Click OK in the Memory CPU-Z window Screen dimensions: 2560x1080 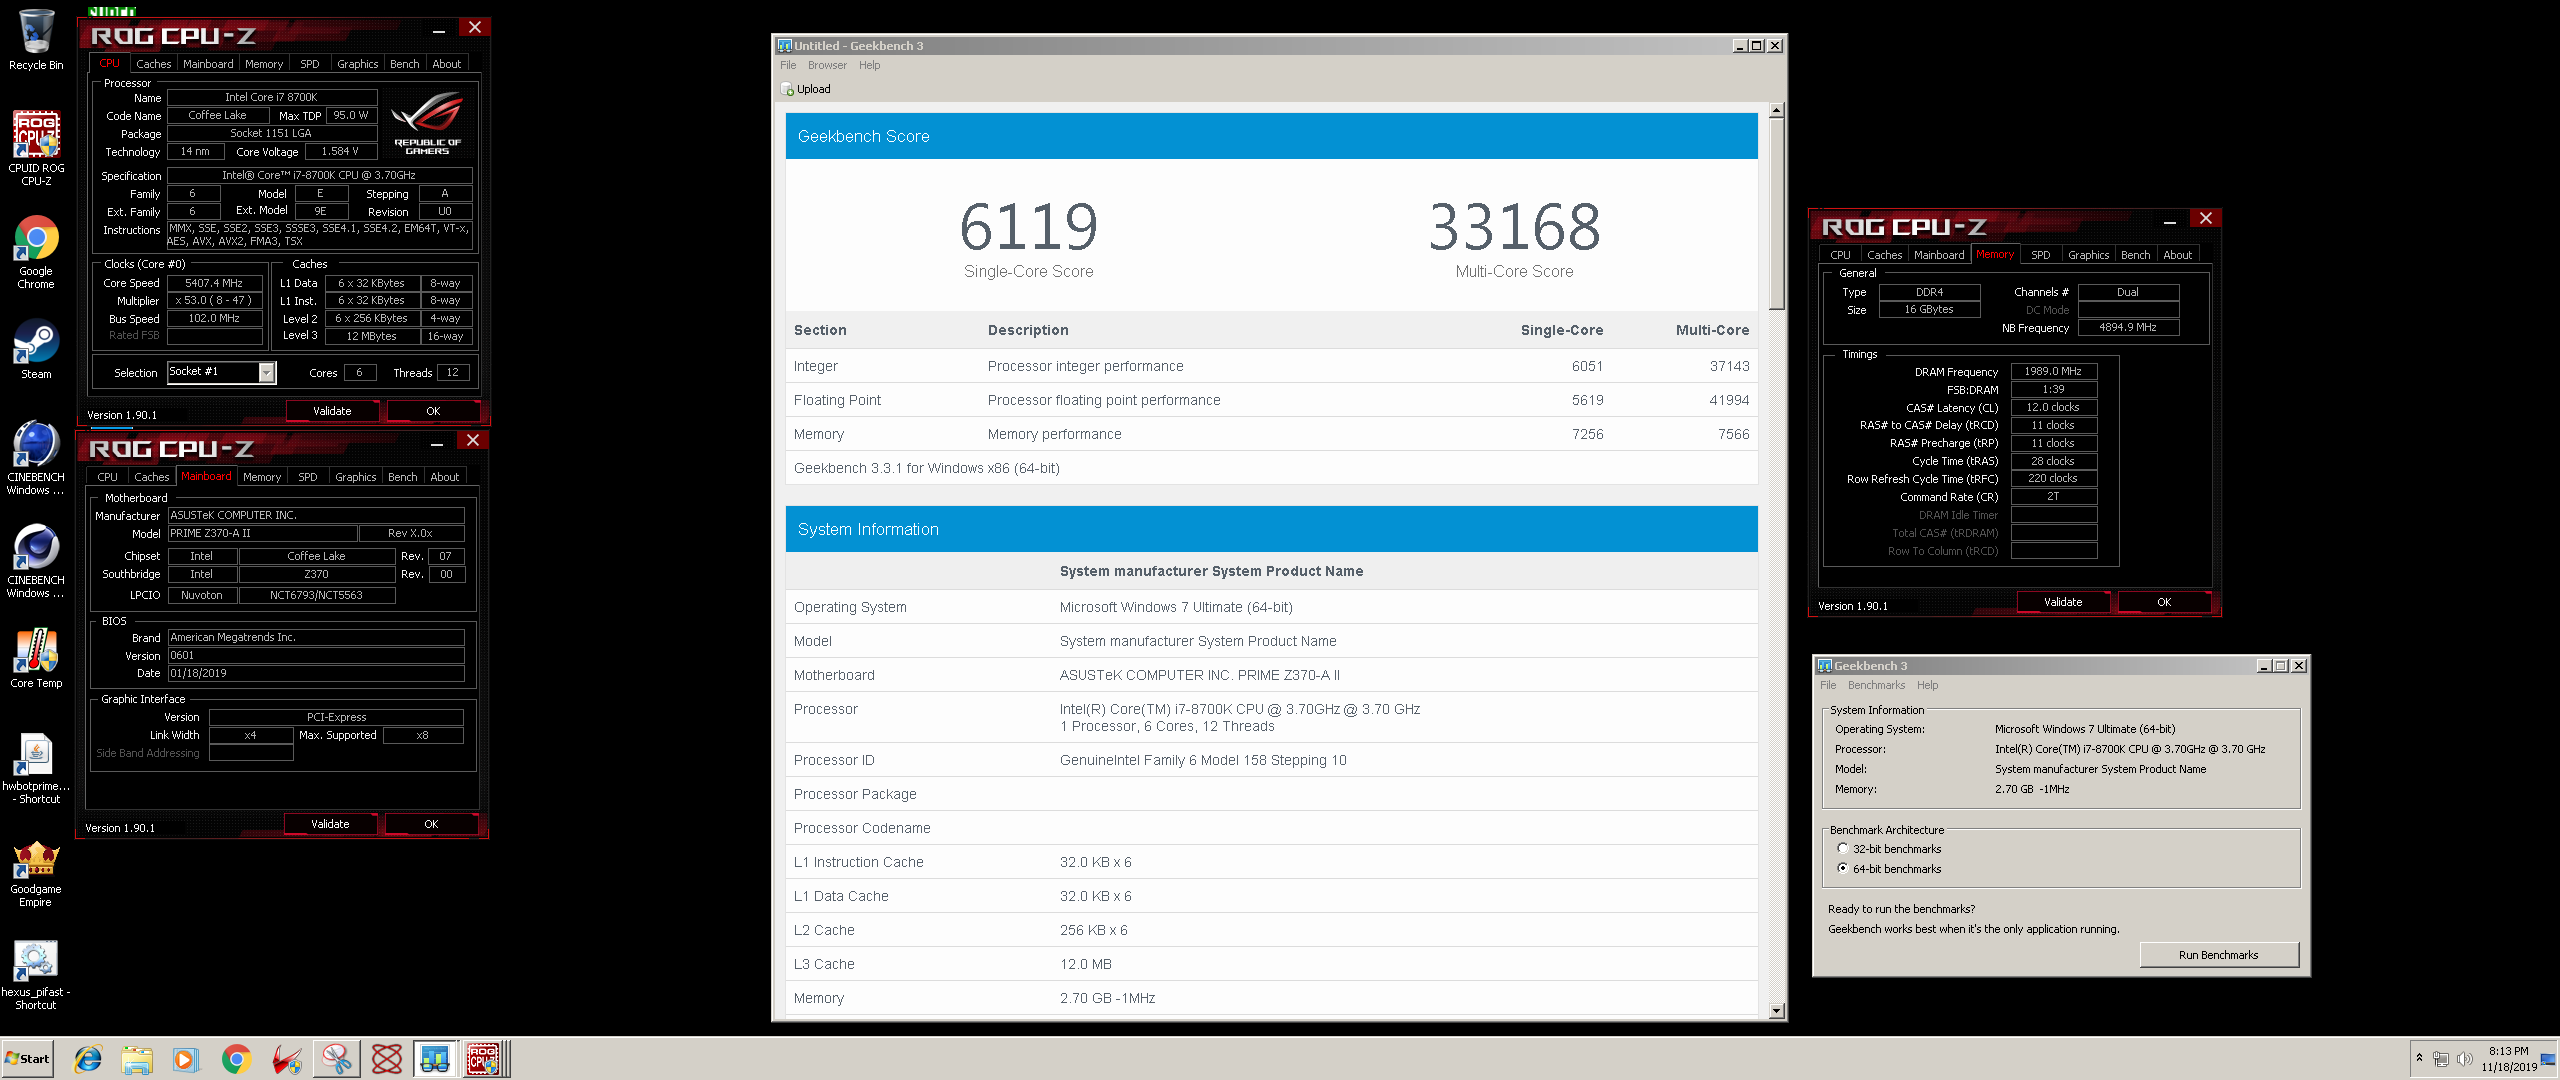2164,602
